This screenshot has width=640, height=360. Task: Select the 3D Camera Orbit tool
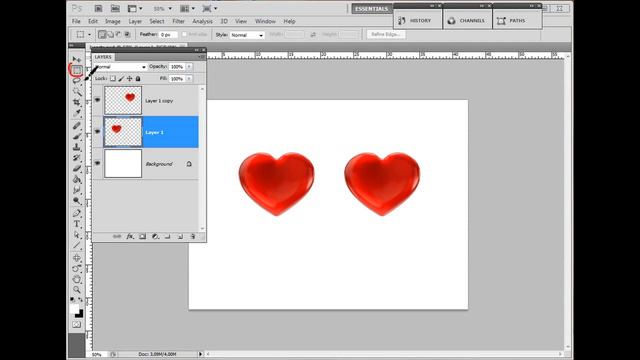[x=76, y=268]
